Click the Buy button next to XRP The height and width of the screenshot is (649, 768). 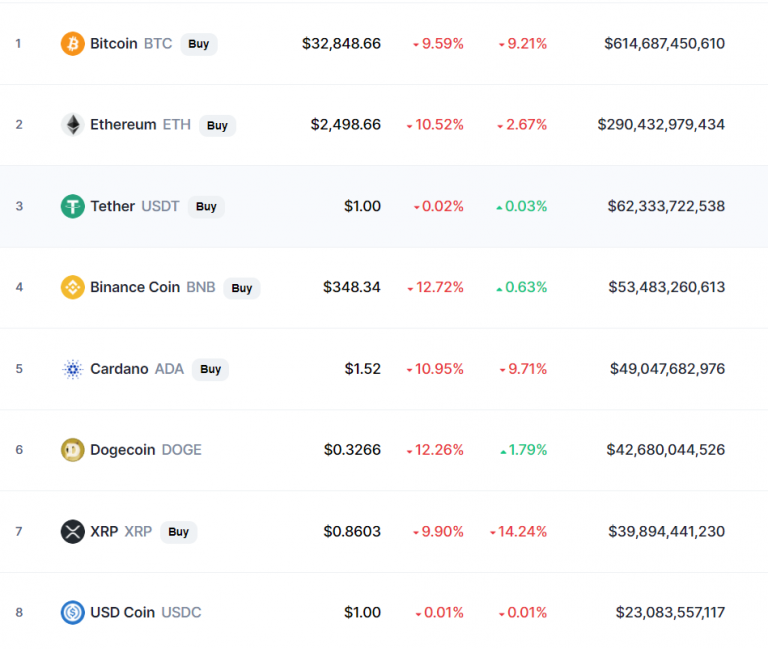point(179,532)
